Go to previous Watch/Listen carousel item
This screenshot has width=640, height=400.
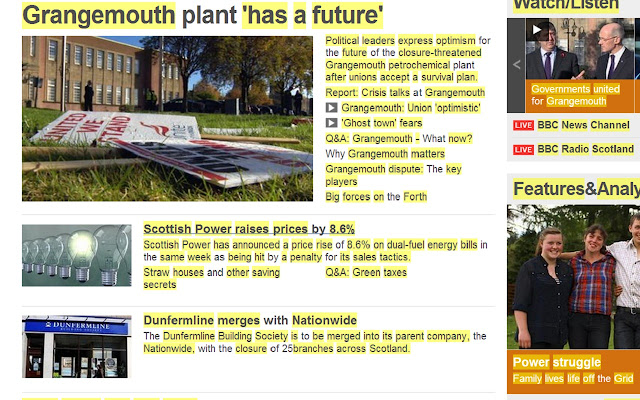[x=516, y=65]
